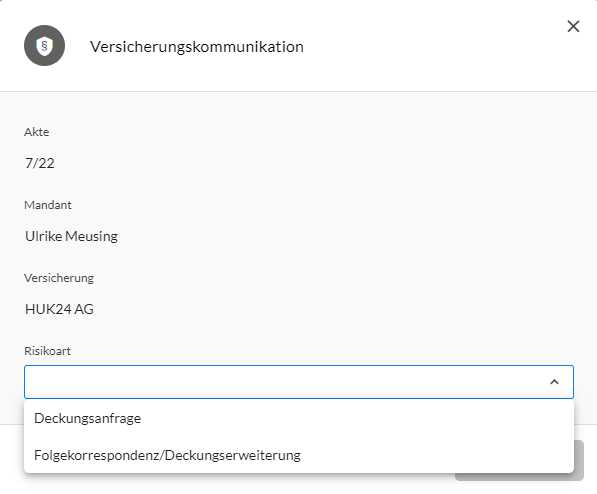Close the Versicherungskommunikation dialog with X
597x494 pixels.
coord(573,27)
